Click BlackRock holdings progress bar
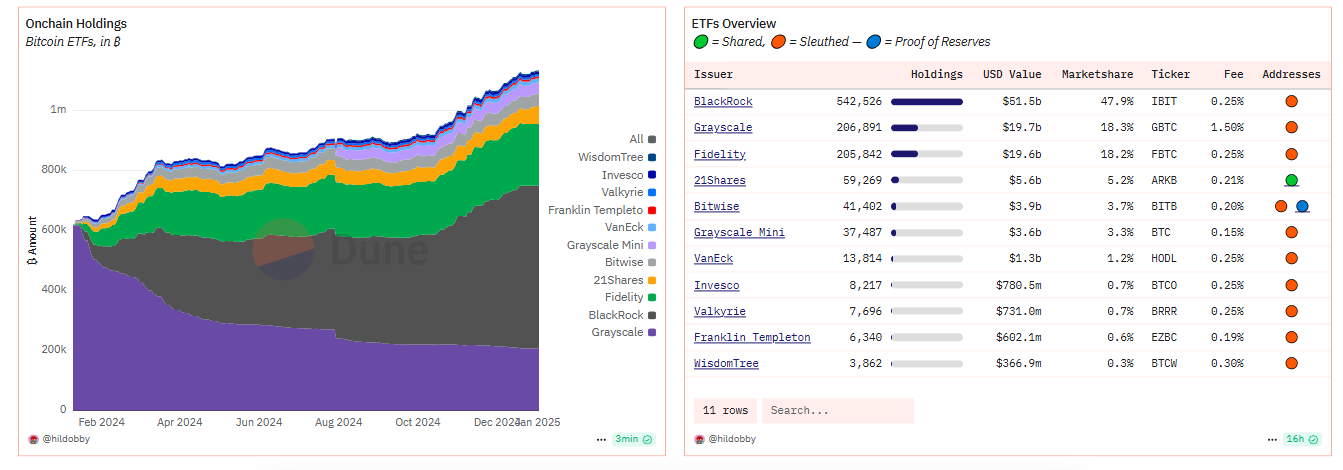This screenshot has width=1343, height=470. coord(927,101)
